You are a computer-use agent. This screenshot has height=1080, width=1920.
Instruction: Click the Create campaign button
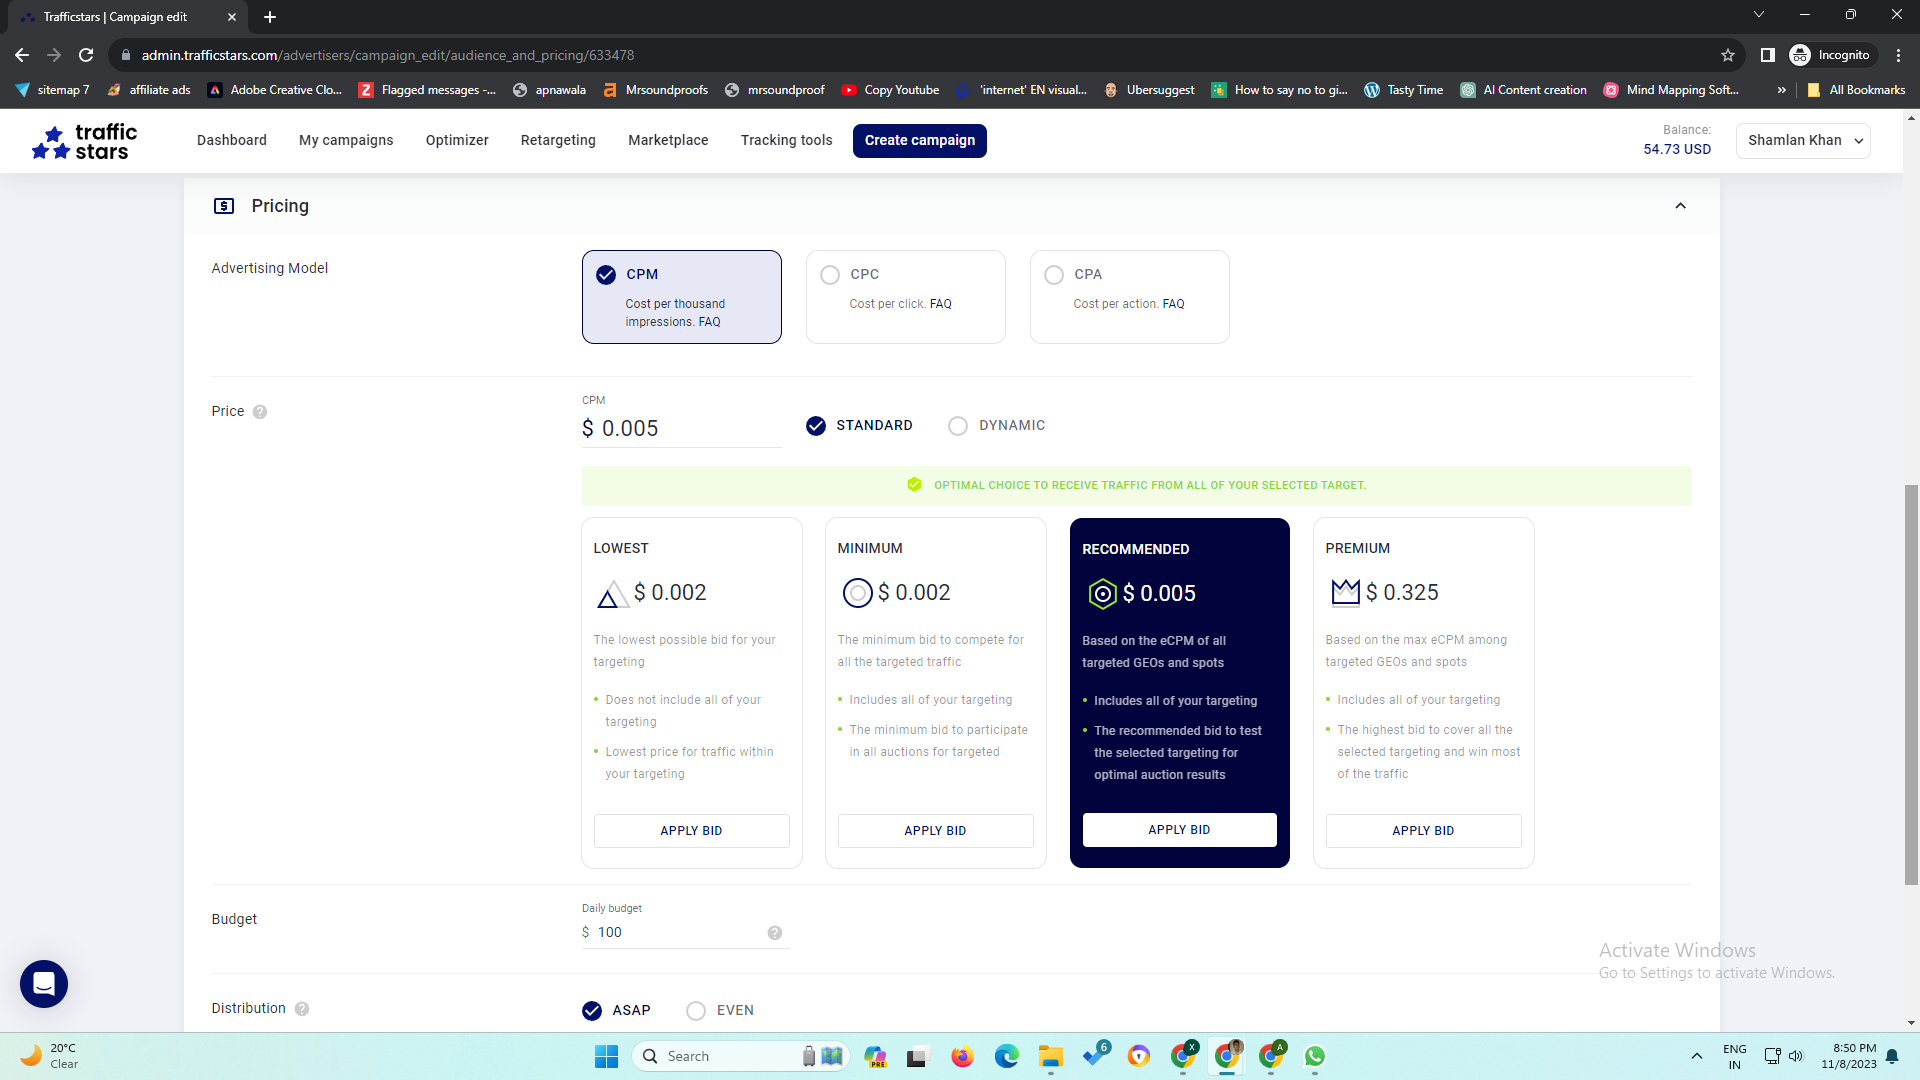tap(920, 141)
